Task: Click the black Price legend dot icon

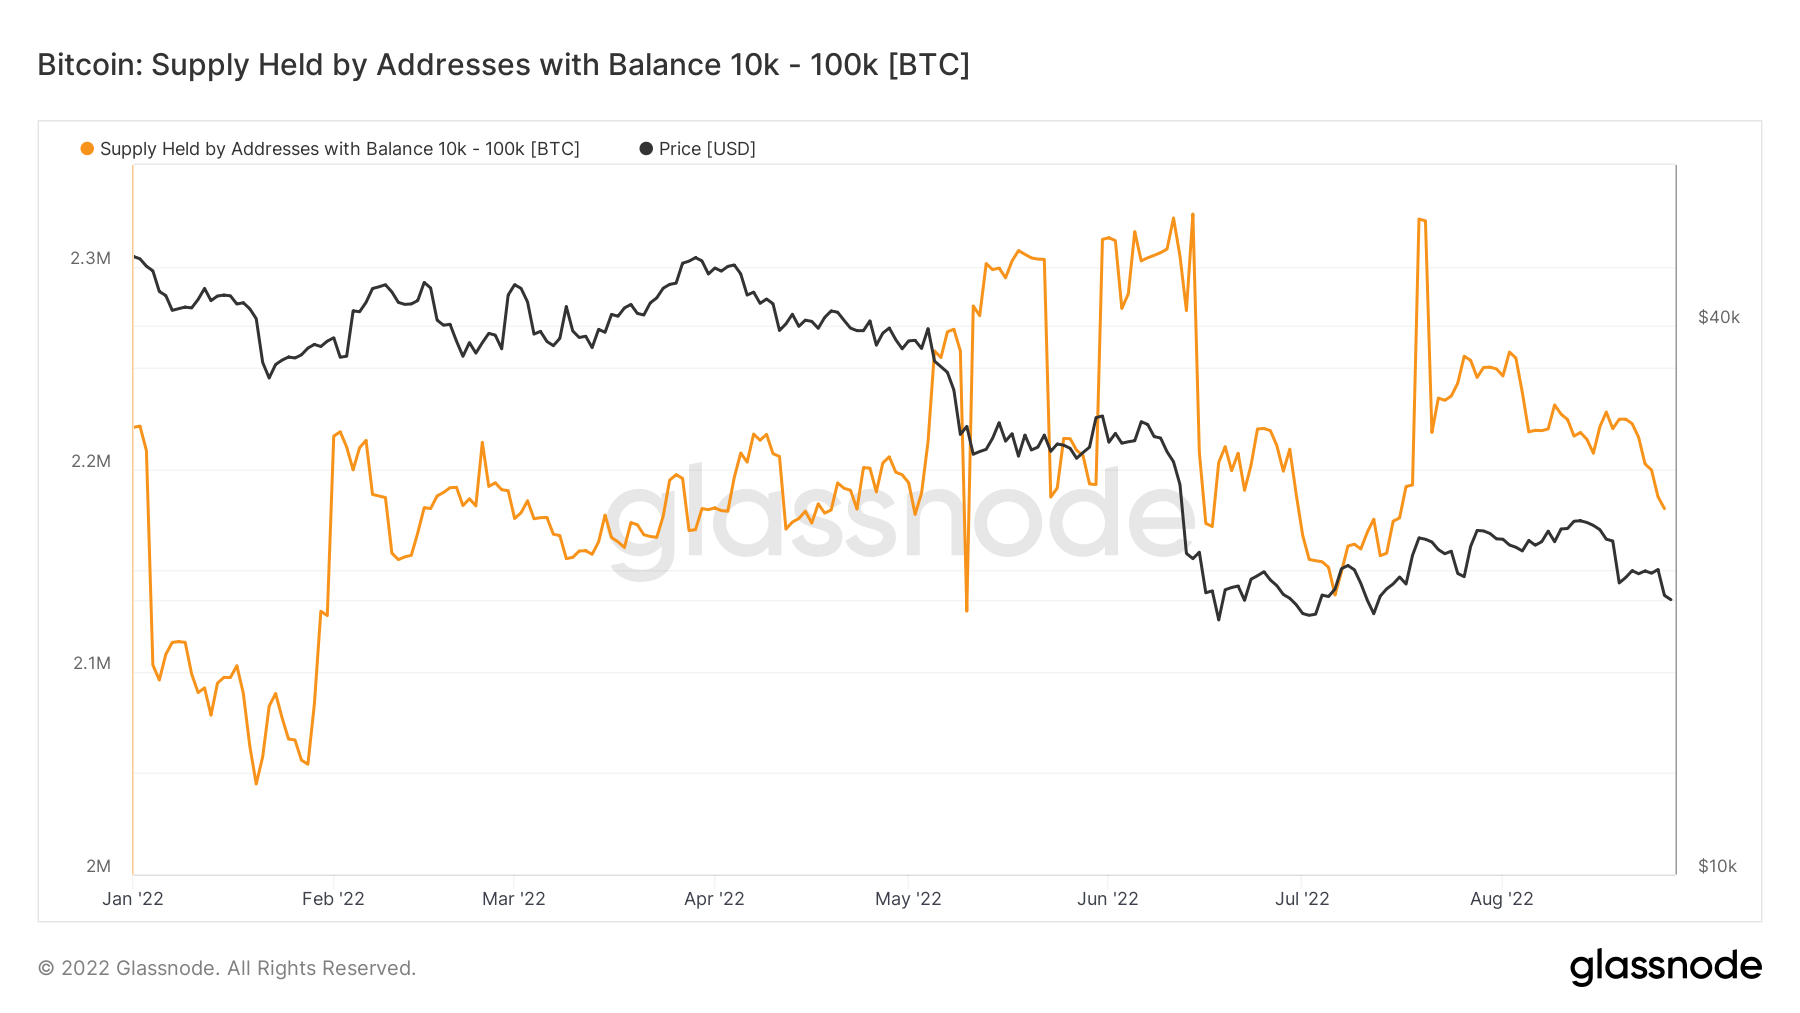Action: (x=646, y=148)
